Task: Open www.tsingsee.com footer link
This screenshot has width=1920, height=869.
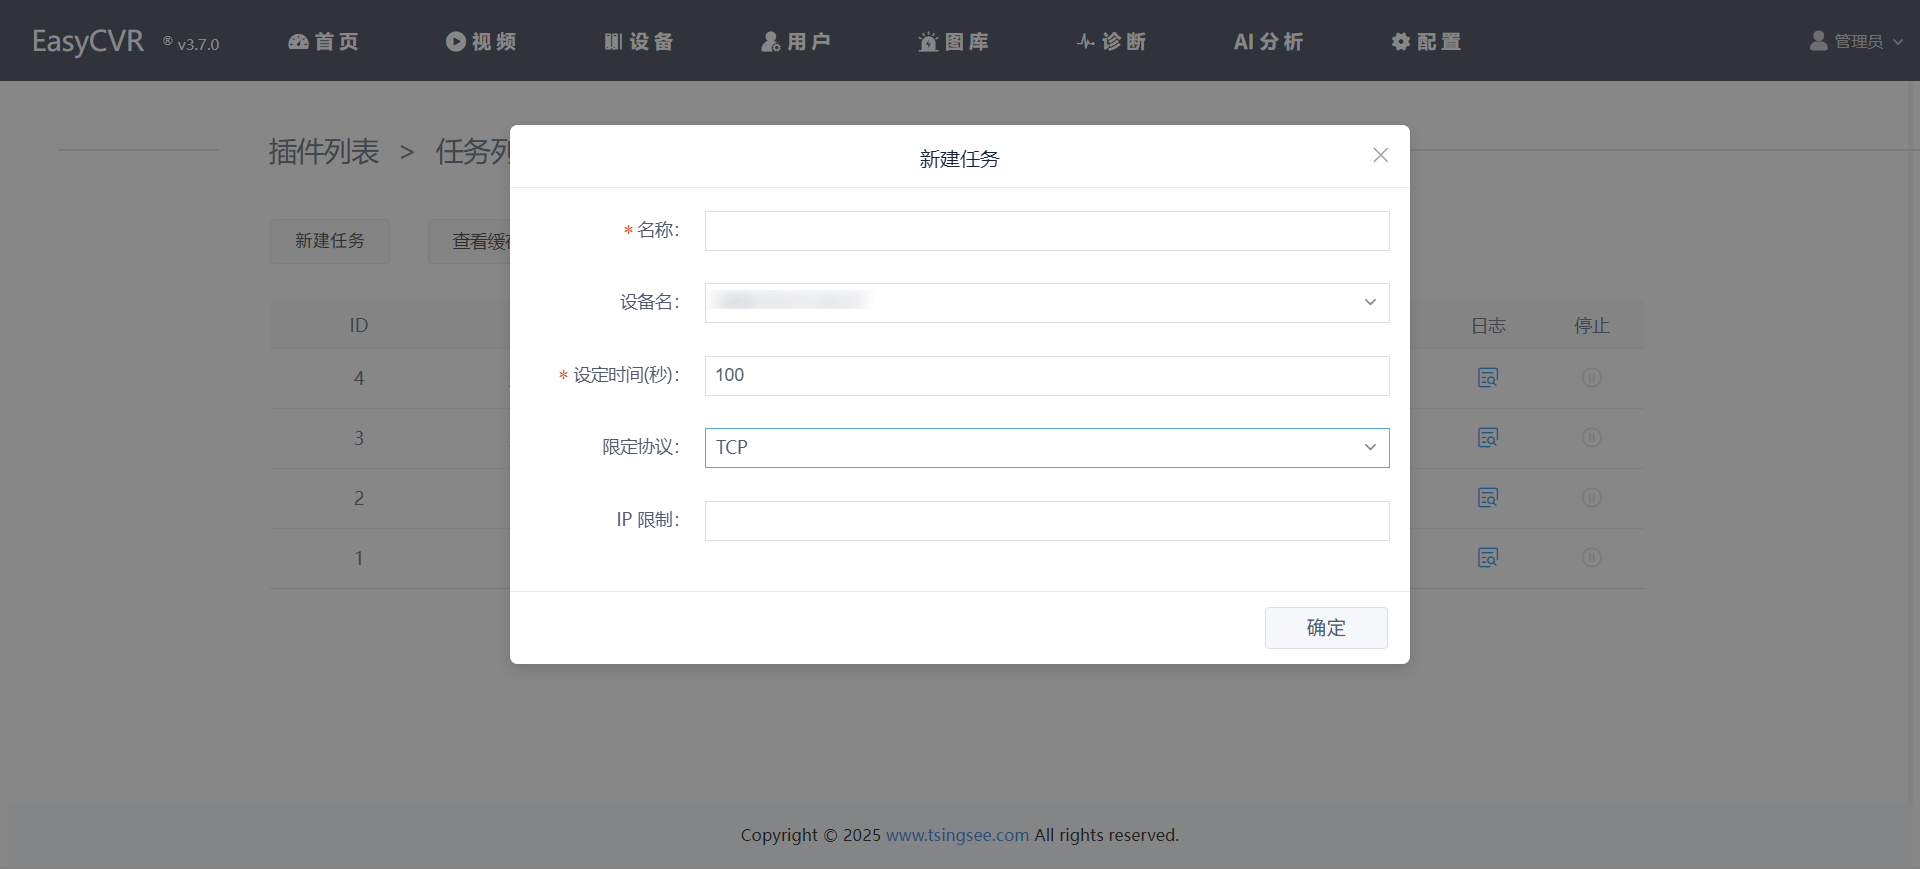Action: pyautogui.click(x=957, y=835)
